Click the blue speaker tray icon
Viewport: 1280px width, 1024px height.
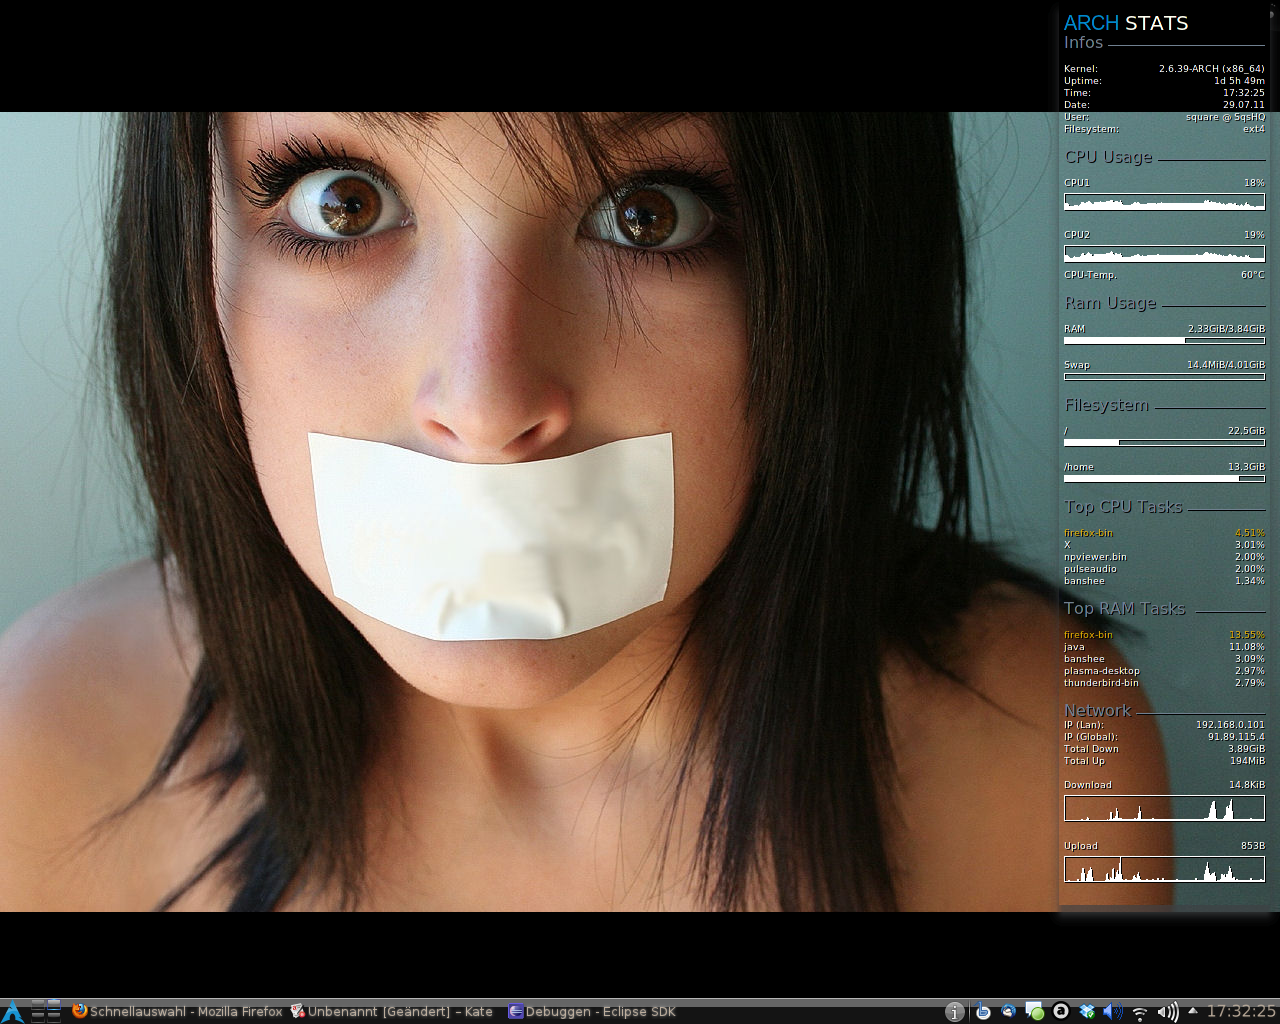[1113, 1012]
